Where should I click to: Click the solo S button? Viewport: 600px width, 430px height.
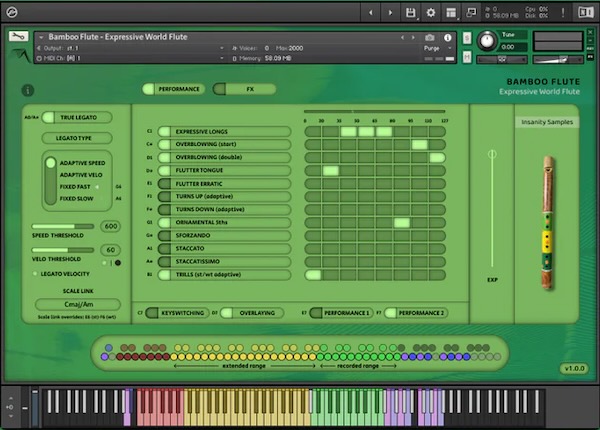[467, 38]
